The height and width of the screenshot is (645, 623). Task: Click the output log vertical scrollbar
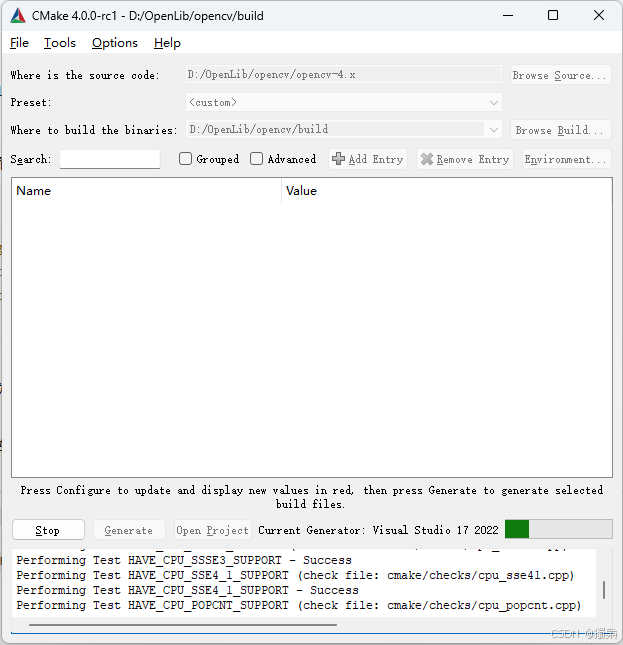[x=604, y=590]
